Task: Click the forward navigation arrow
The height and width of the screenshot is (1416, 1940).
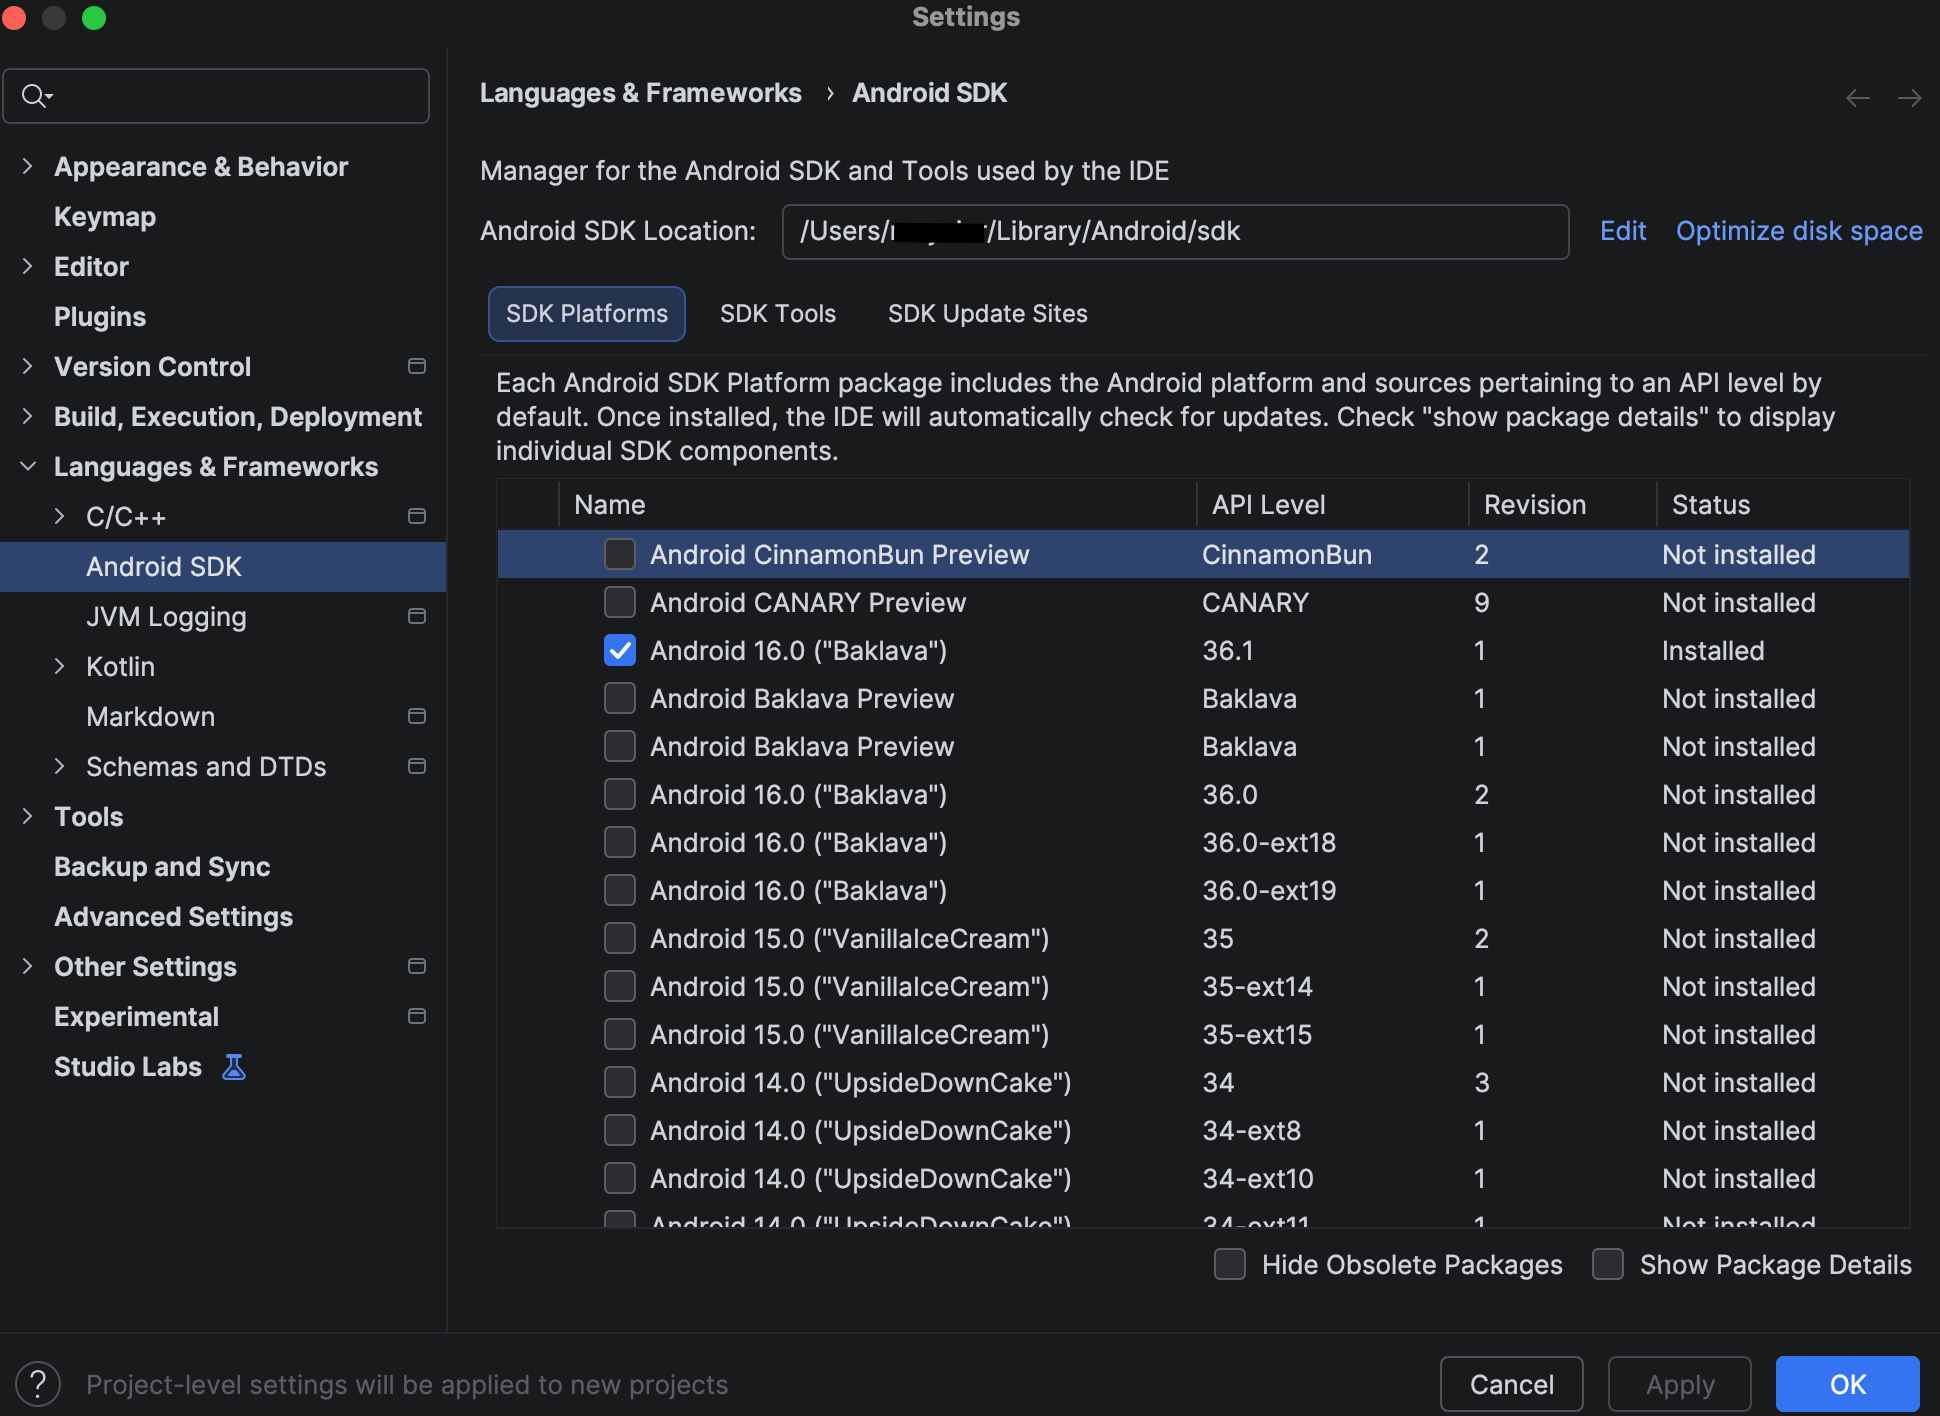Action: click(1909, 97)
